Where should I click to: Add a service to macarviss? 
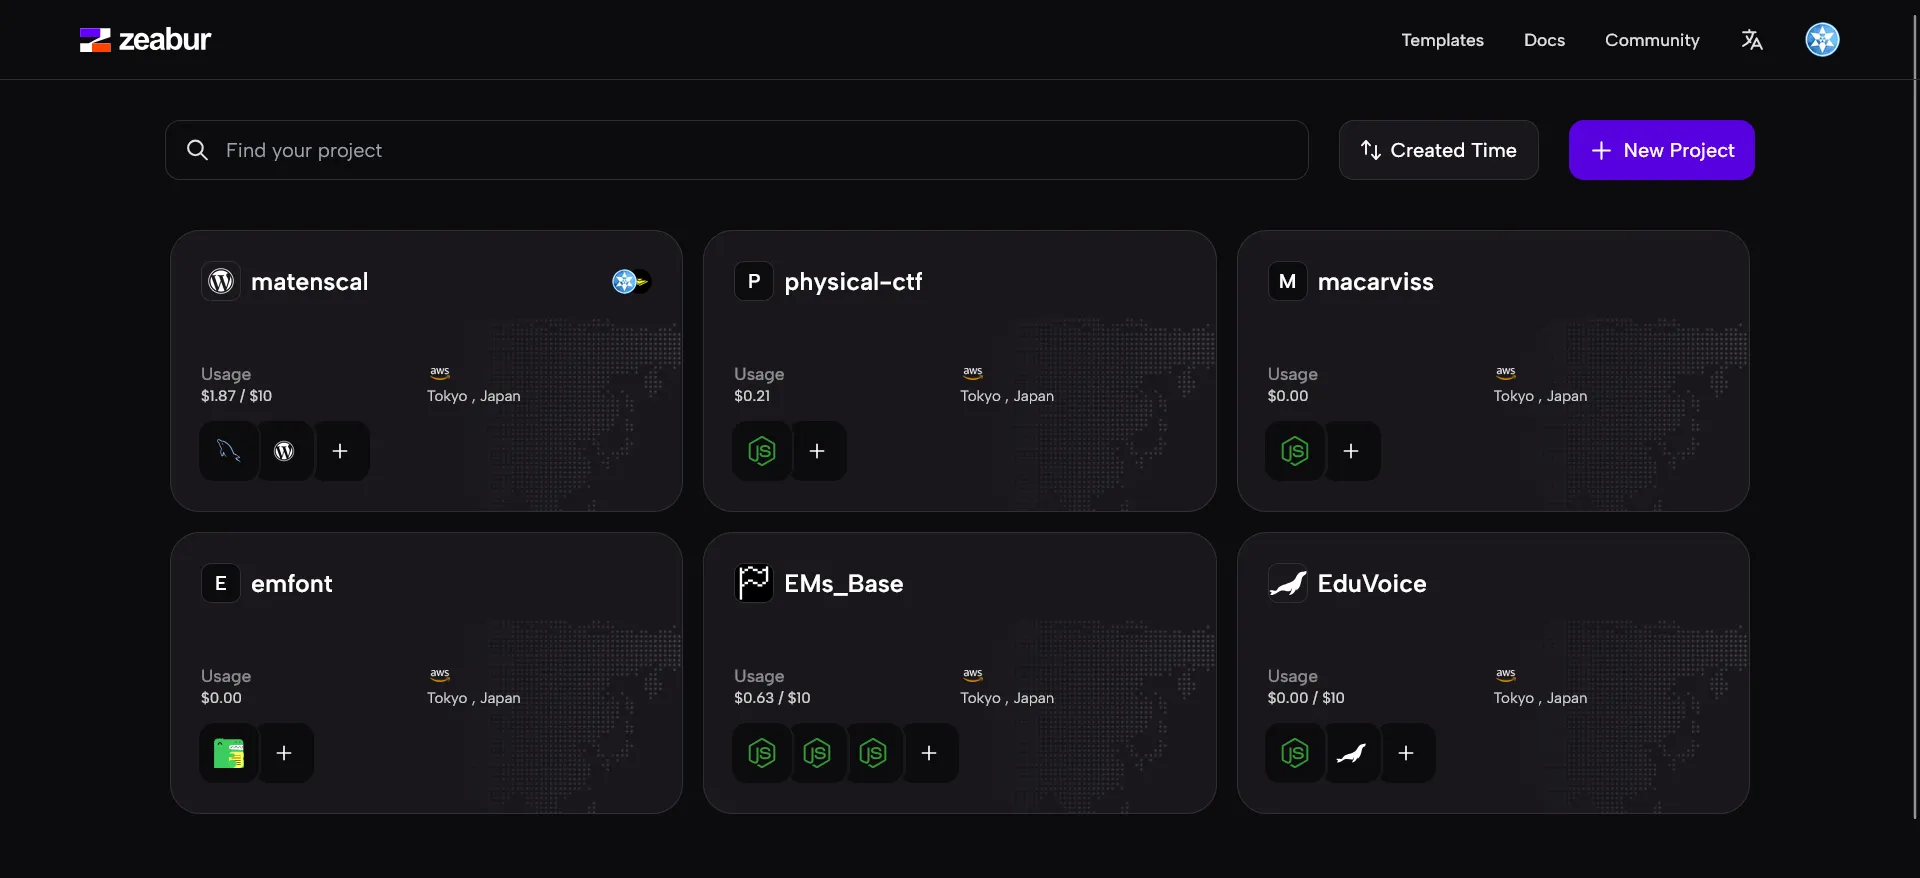(x=1352, y=451)
